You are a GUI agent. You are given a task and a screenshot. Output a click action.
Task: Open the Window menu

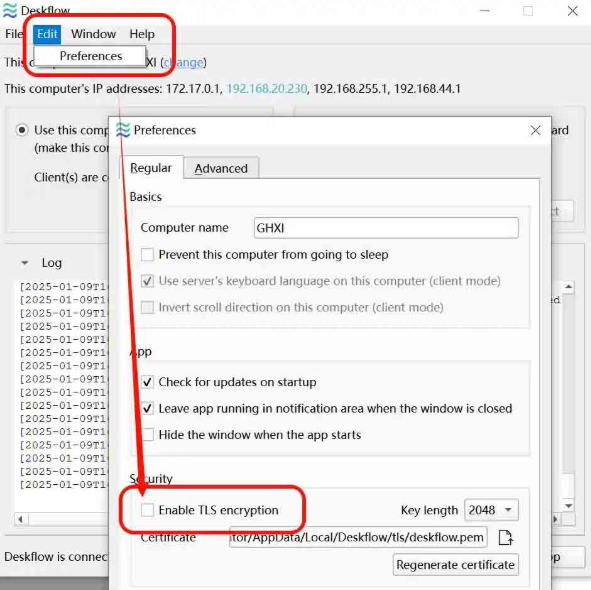(x=93, y=34)
